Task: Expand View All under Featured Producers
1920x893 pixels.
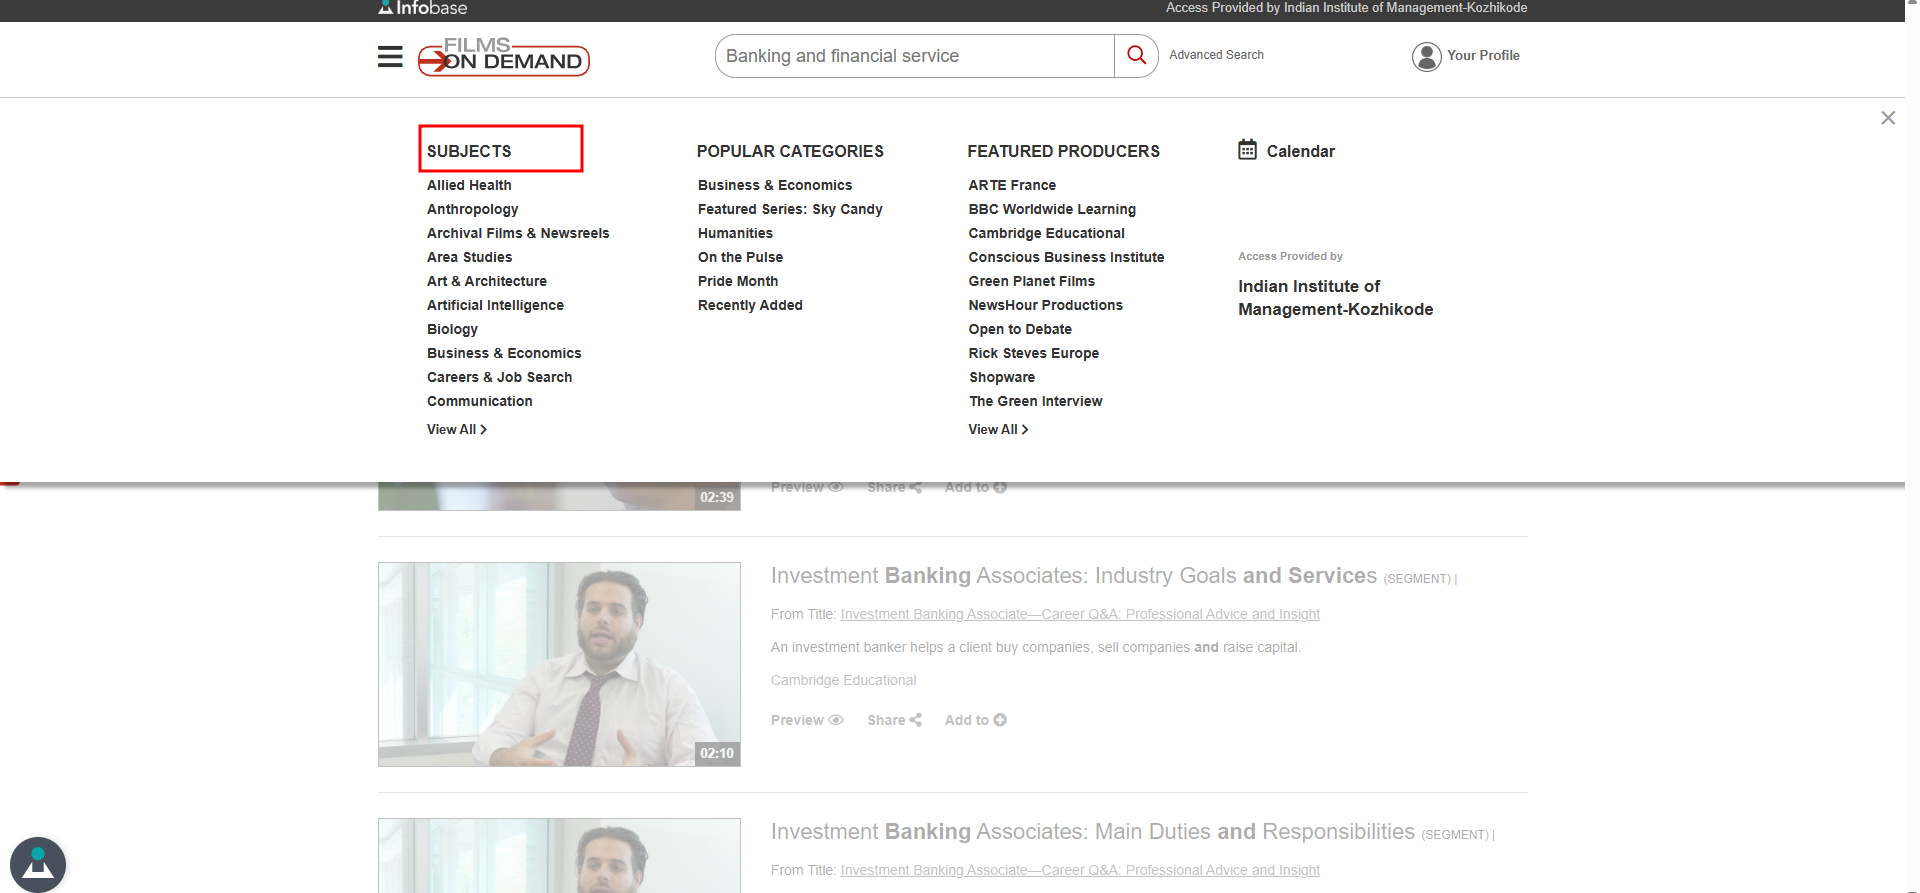Action: [997, 429]
